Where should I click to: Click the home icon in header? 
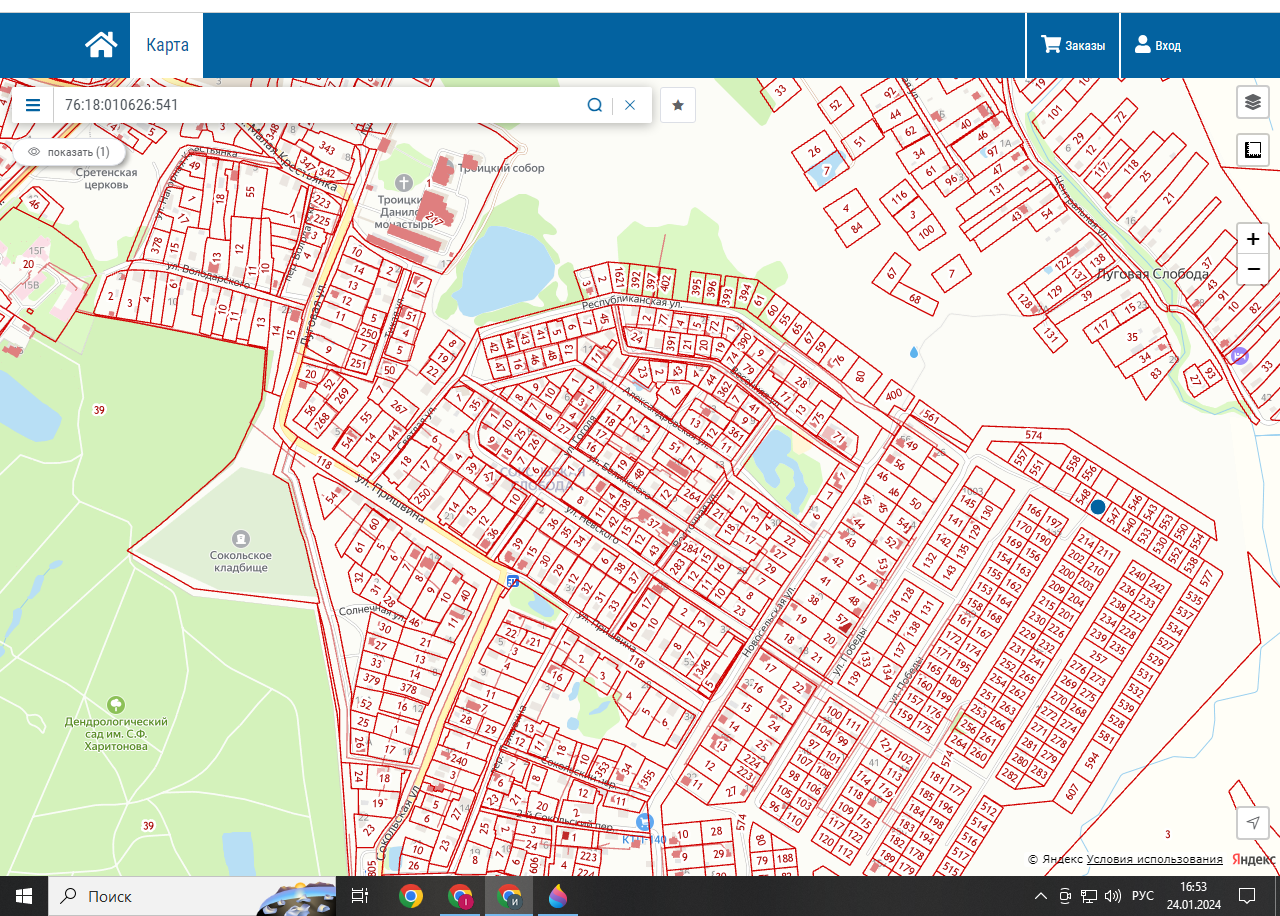(x=101, y=45)
